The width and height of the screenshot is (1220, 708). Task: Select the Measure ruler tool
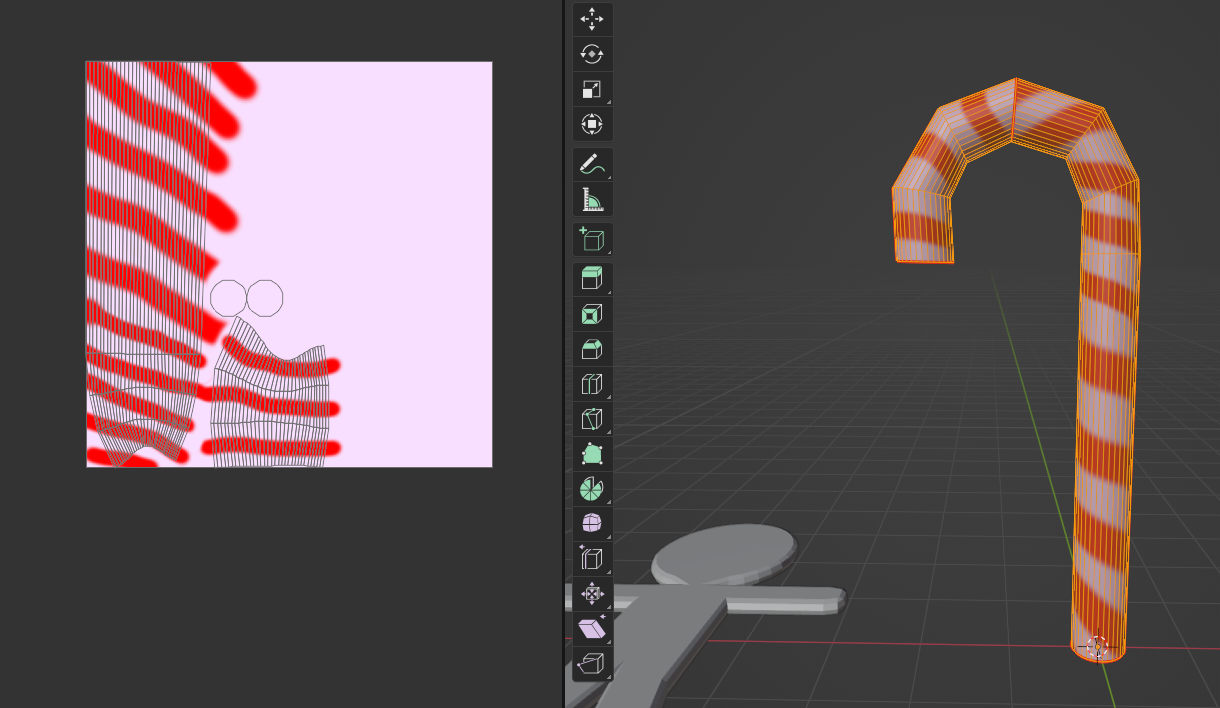click(592, 199)
